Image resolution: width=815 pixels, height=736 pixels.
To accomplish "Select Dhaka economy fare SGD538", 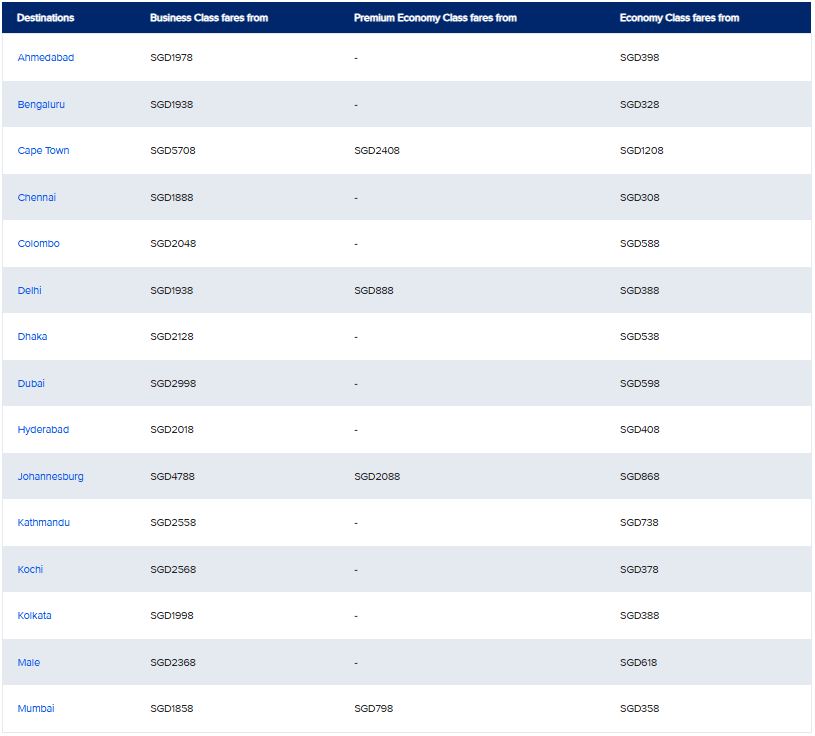I will [639, 337].
